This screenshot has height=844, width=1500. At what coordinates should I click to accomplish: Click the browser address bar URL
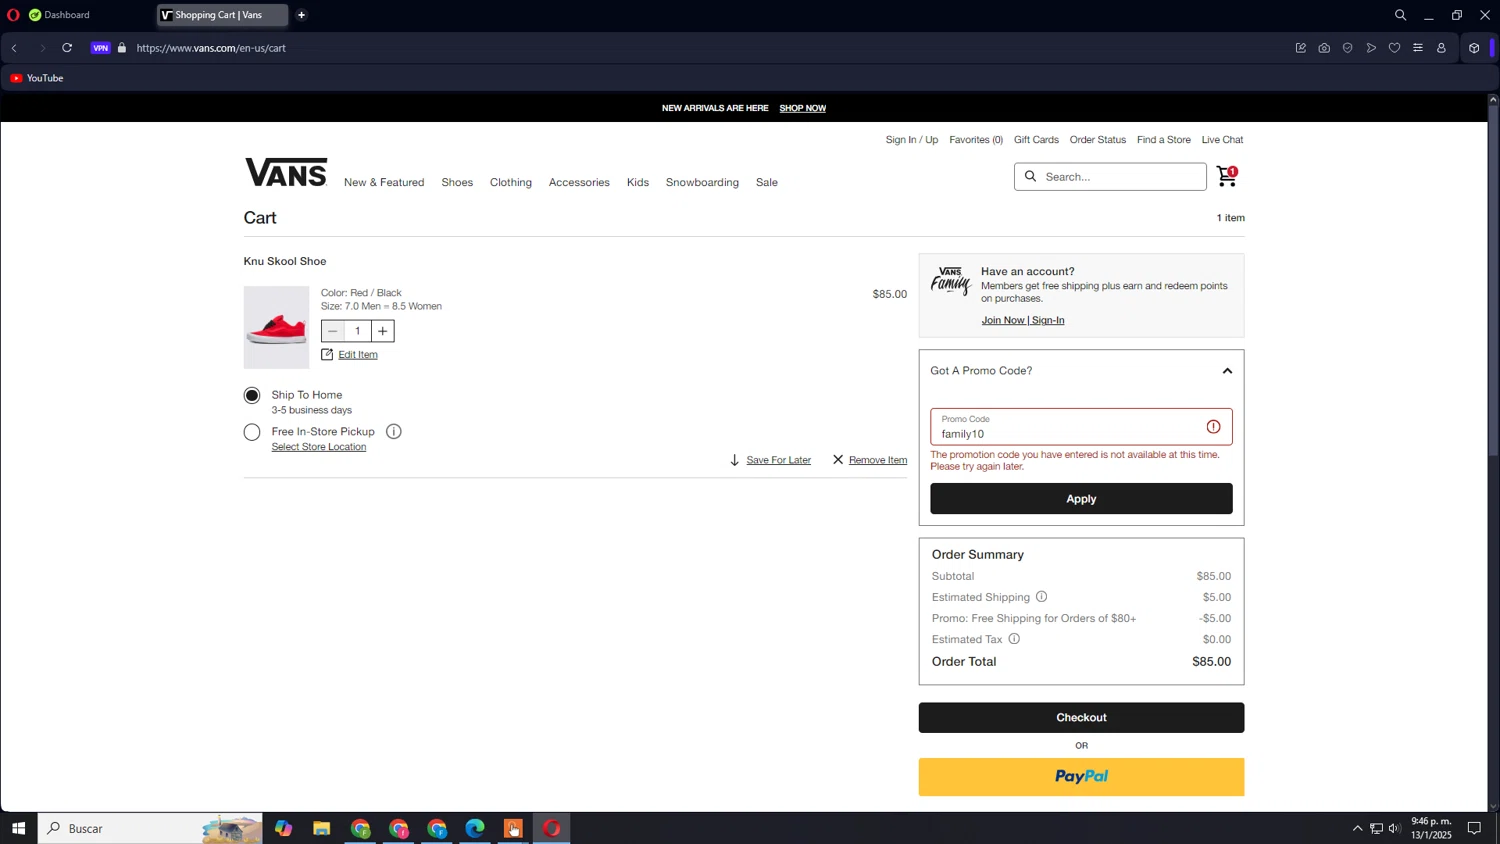coord(211,48)
